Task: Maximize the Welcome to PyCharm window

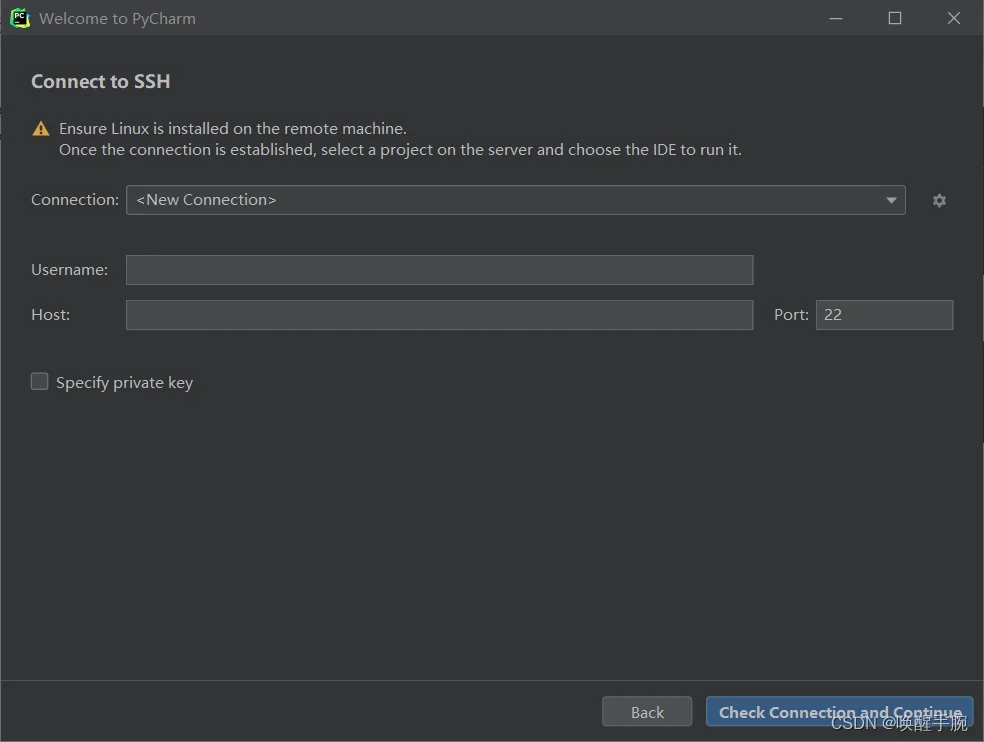Action: click(x=895, y=18)
